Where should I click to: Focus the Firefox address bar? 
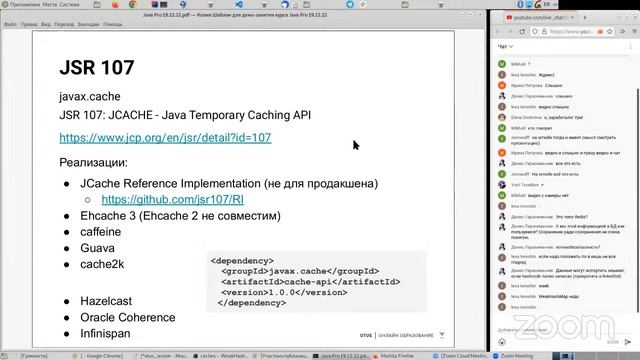[571, 31]
